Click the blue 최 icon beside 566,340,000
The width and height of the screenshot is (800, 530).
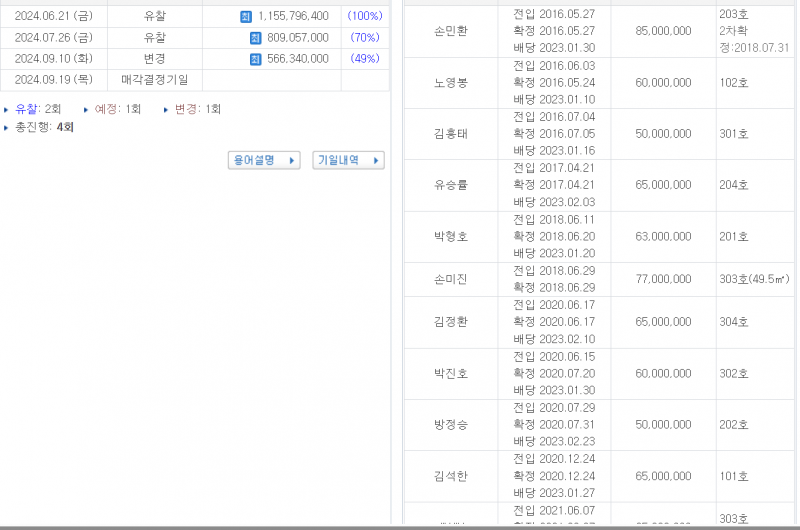[x=255, y=59]
